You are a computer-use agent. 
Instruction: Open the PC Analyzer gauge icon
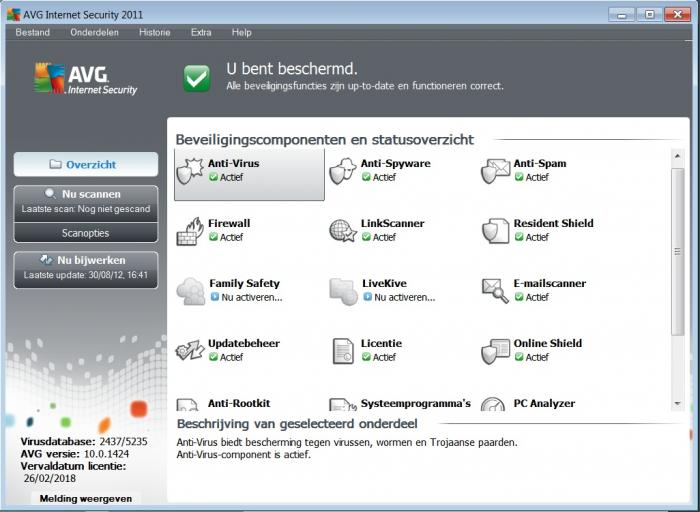493,404
